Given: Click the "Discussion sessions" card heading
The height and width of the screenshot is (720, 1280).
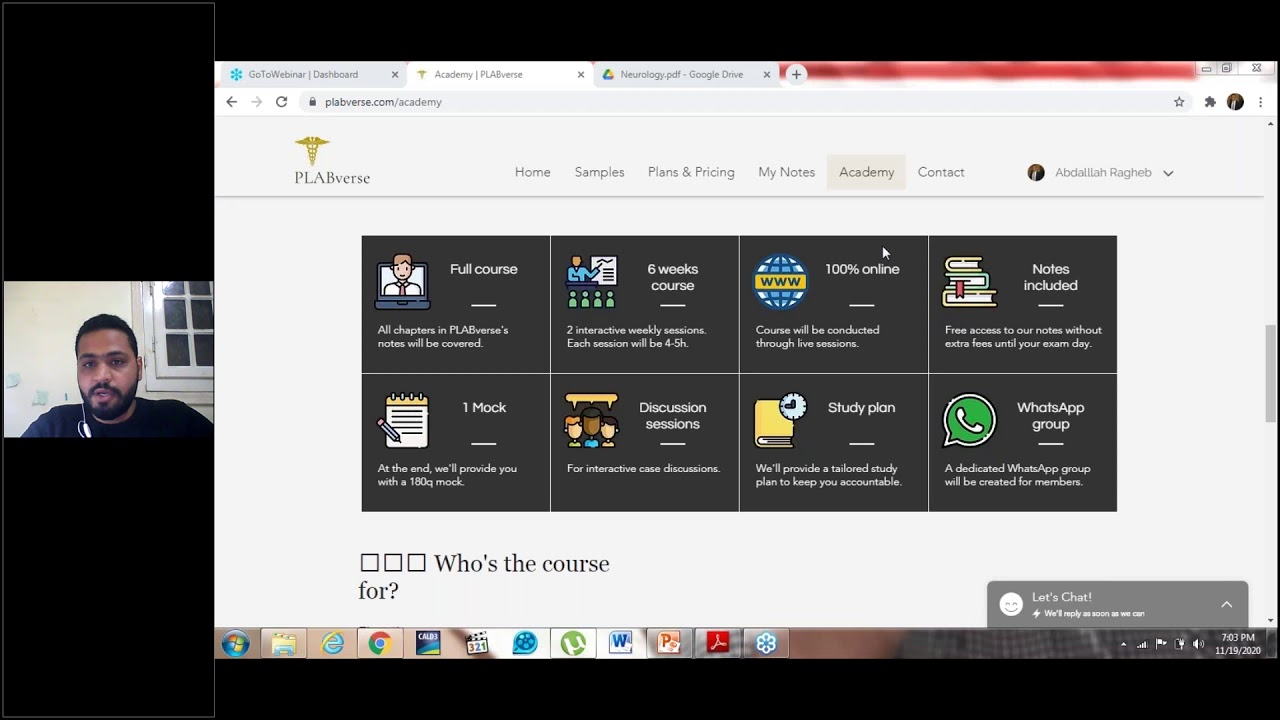Looking at the screenshot, I should click(673, 415).
